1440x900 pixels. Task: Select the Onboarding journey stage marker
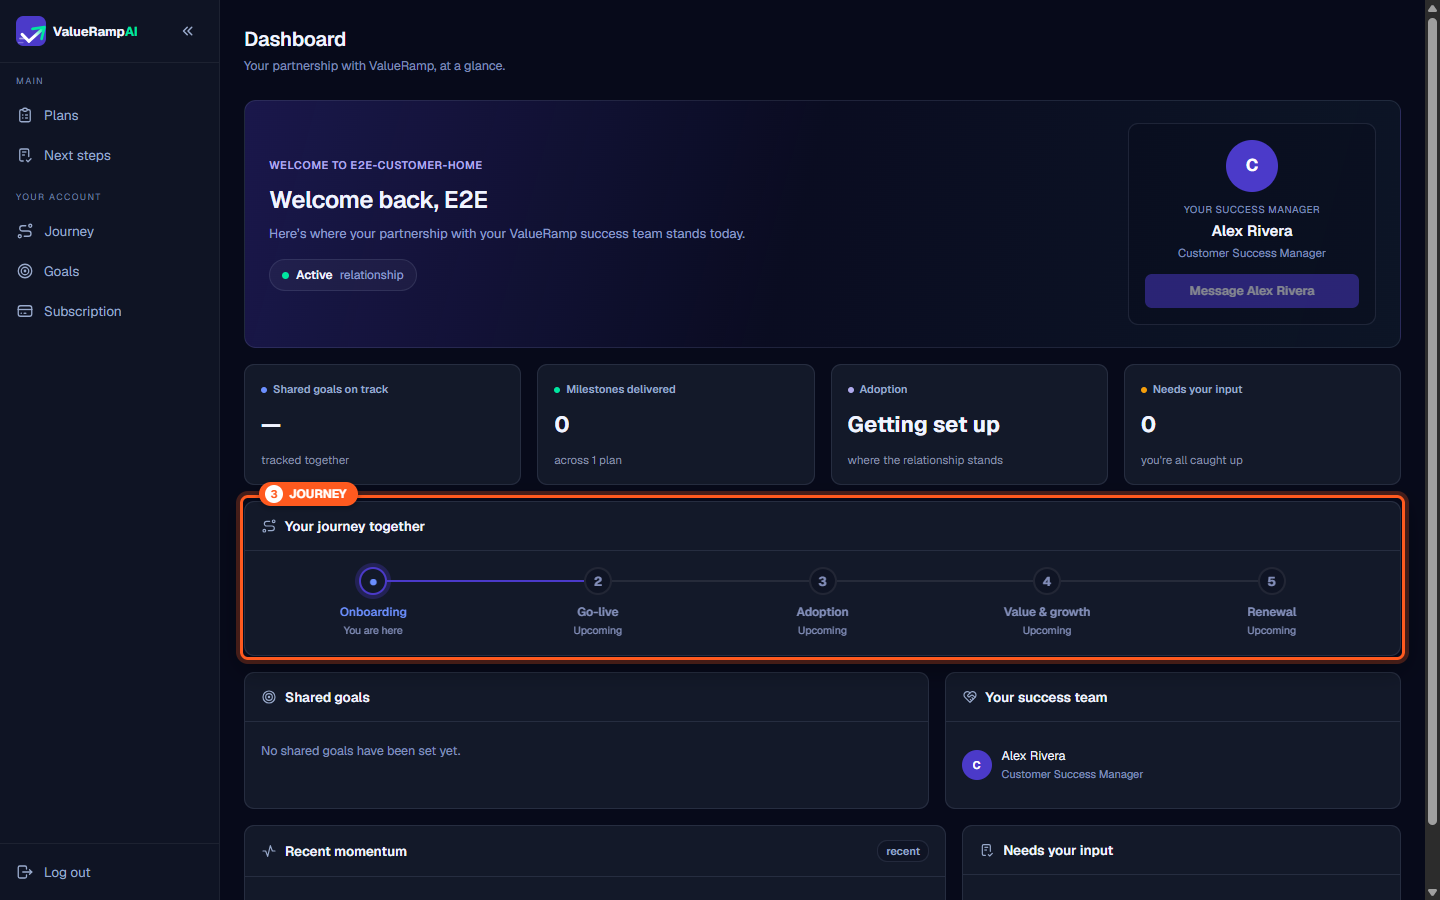pos(373,581)
